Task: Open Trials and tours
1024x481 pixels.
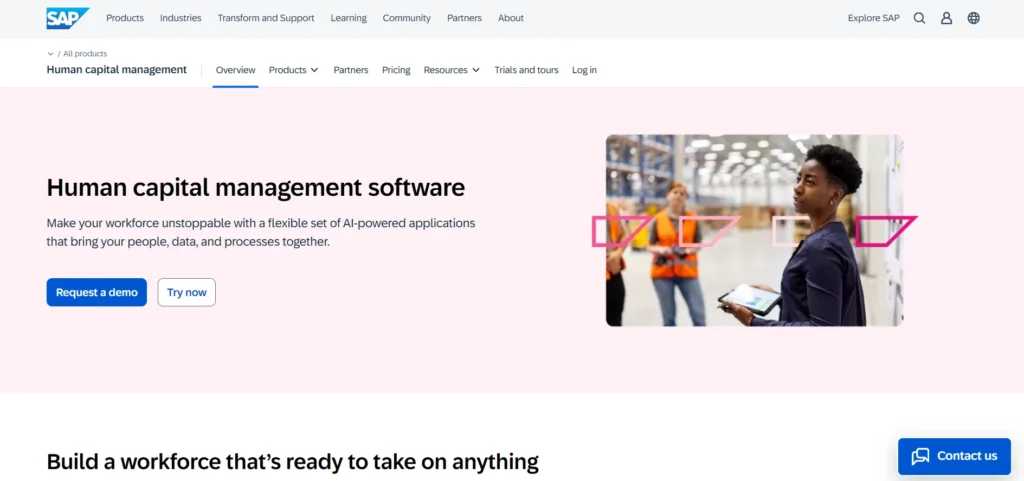Action: click(x=526, y=70)
